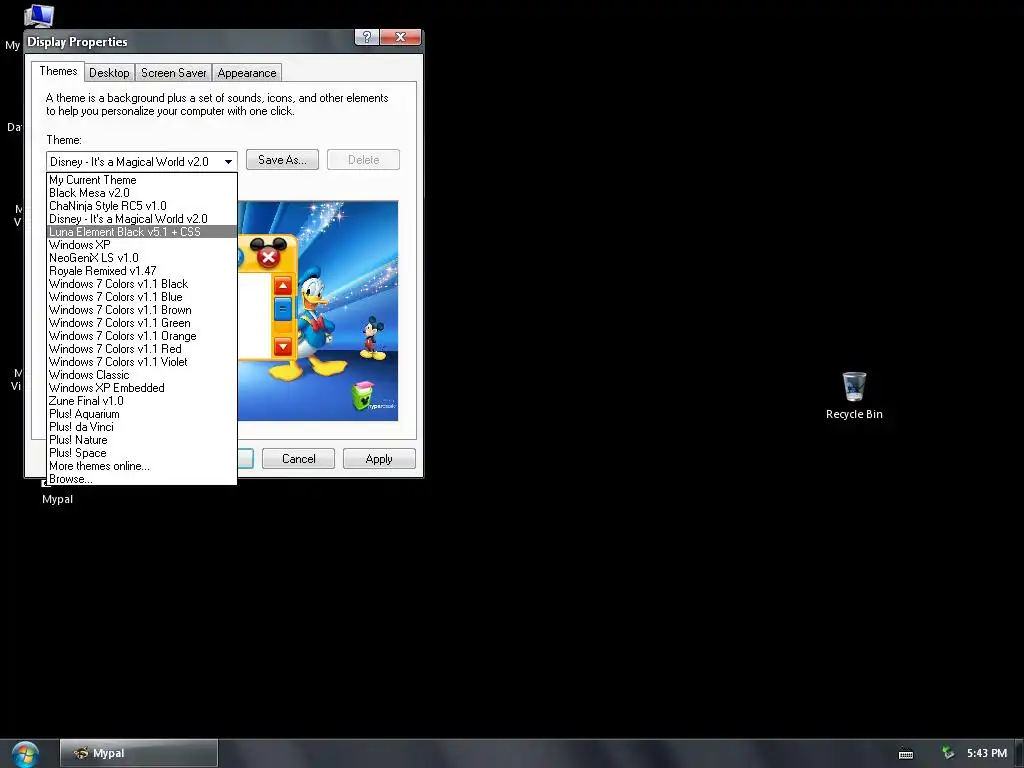The image size is (1024, 768).
Task: Click the Apply button
Action: point(379,458)
